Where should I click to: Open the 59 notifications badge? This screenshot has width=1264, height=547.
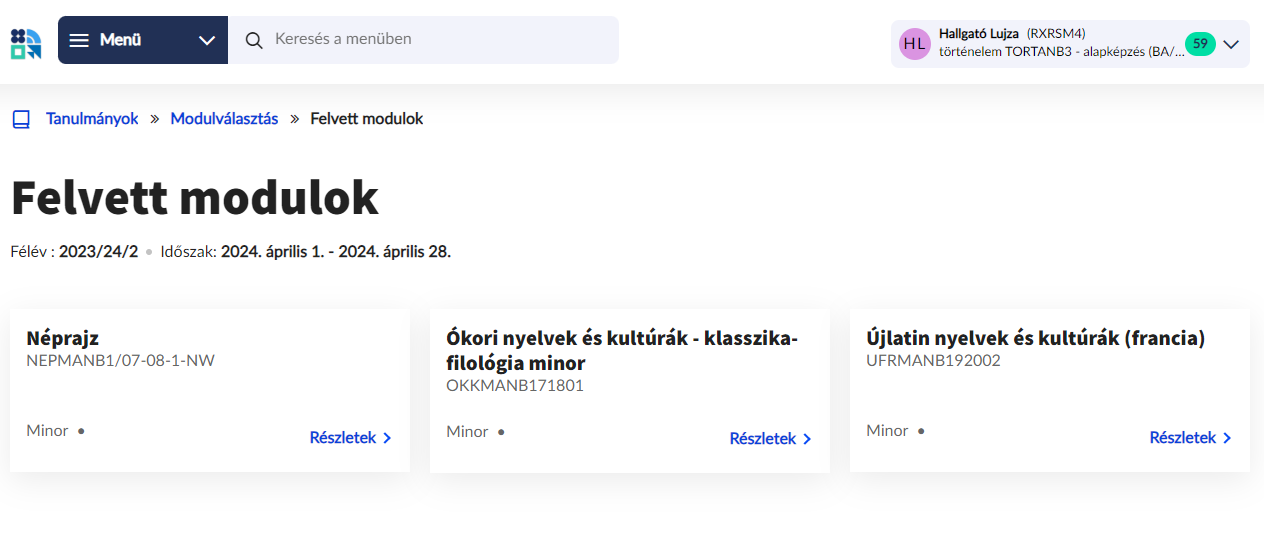[x=1200, y=44]
